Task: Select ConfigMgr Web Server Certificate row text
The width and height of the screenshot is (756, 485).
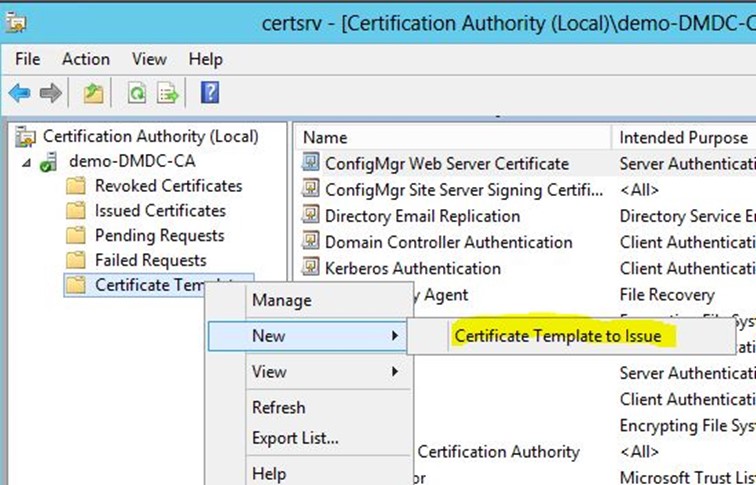Action: point(447,163)
